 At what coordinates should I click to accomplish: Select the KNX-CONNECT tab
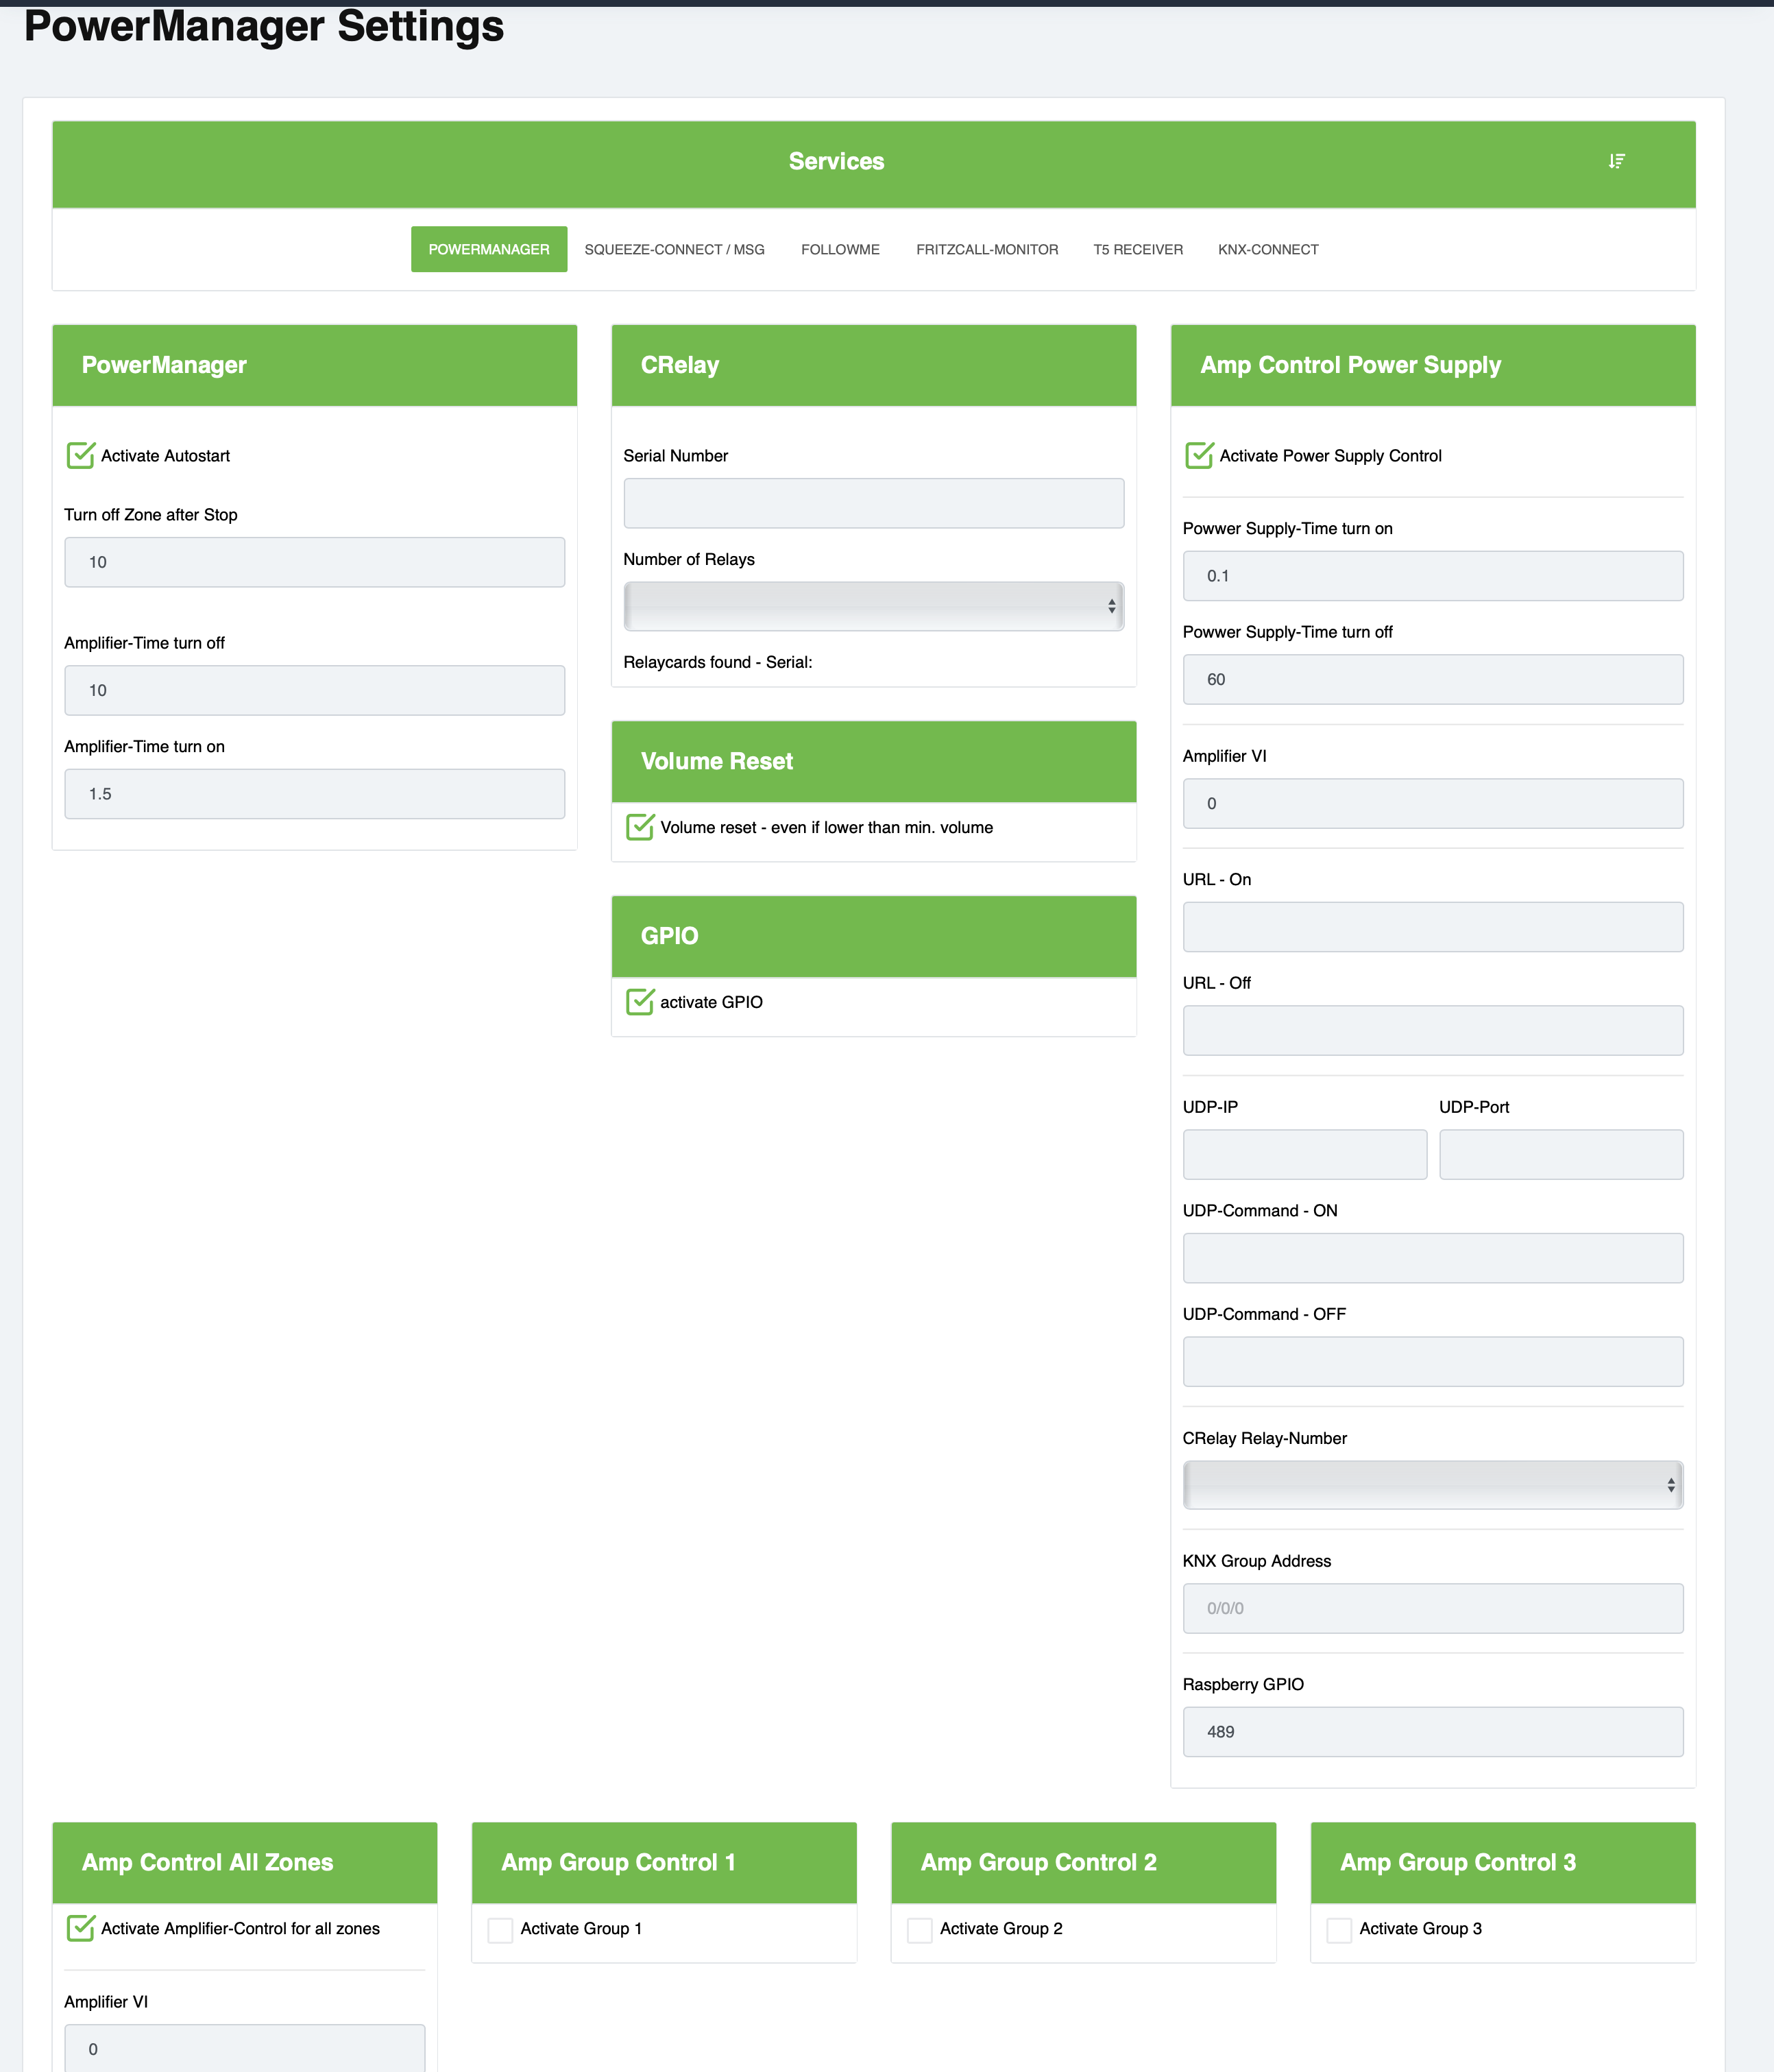(1267, 249)
